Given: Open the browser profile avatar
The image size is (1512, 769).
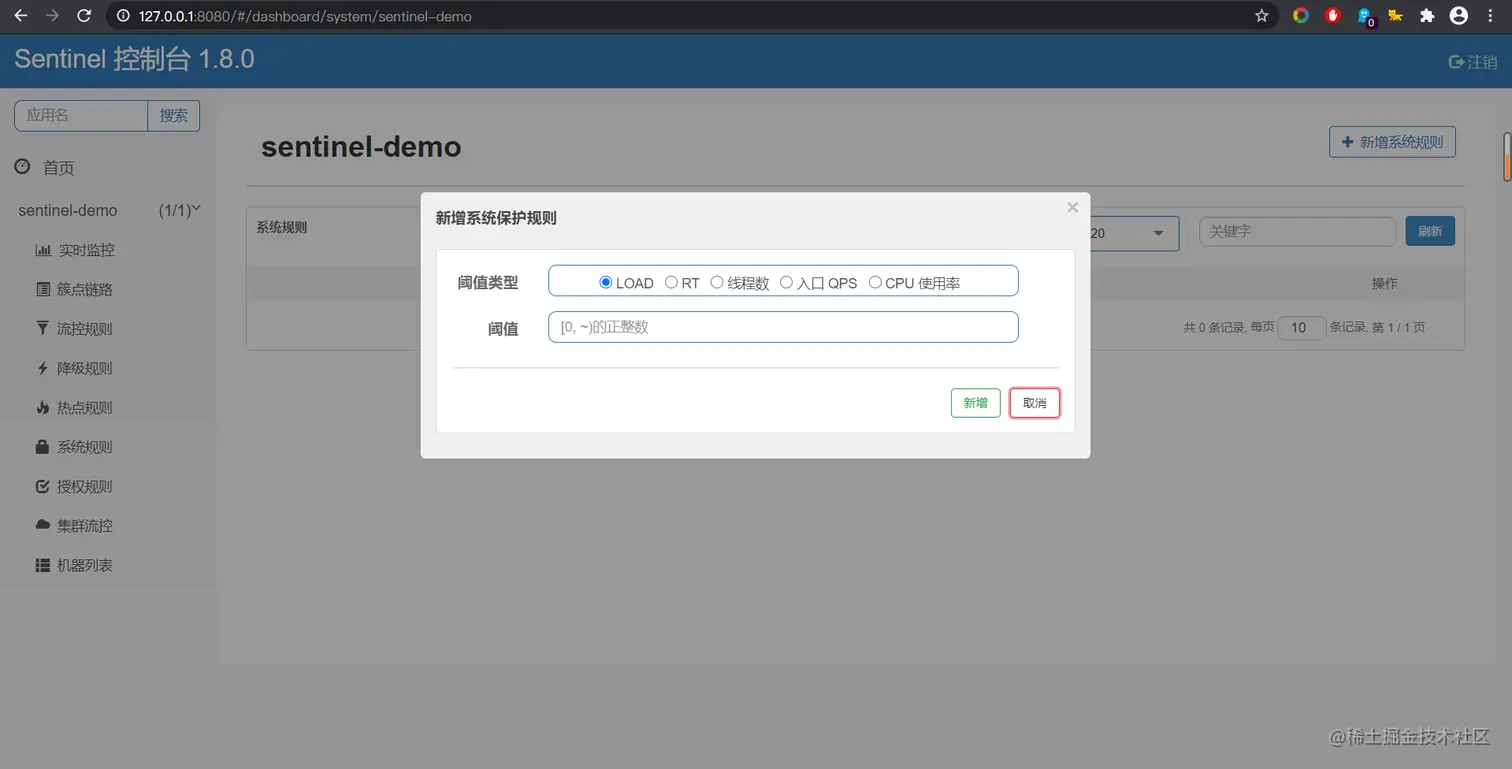Looking at the screenshot, I should pos(1459,16).
